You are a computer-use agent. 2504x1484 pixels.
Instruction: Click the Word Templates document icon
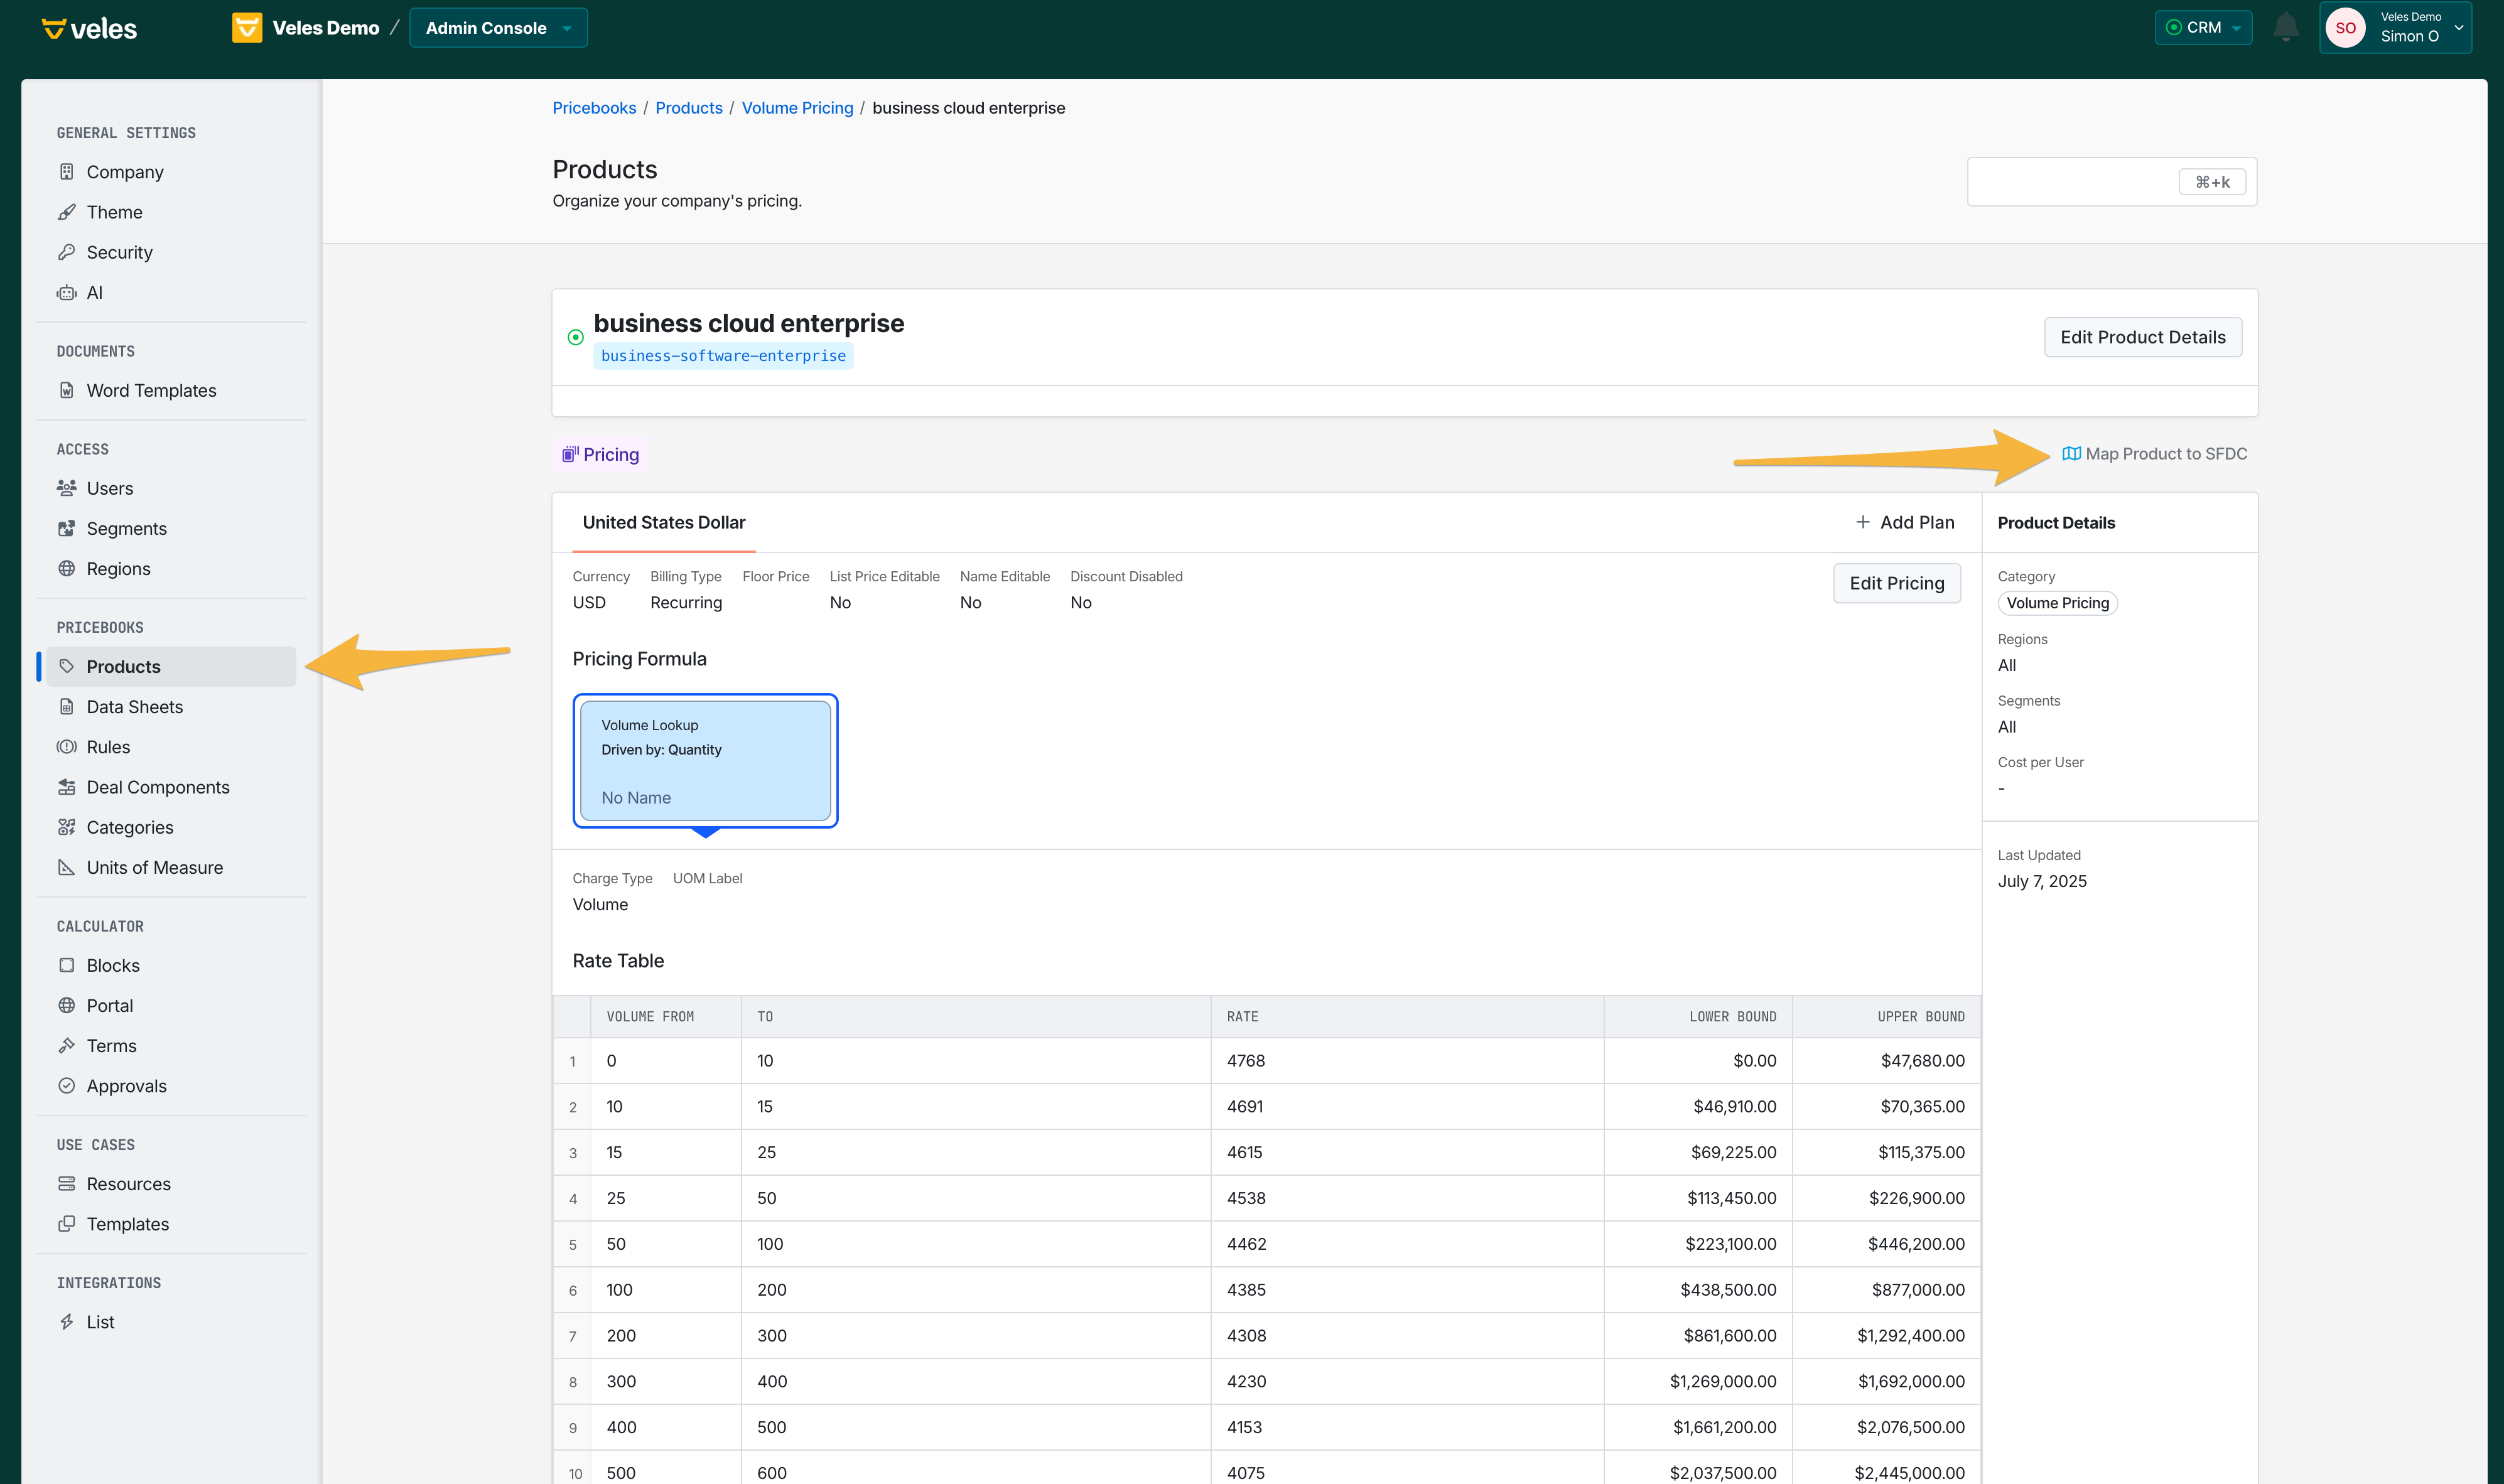67,390
